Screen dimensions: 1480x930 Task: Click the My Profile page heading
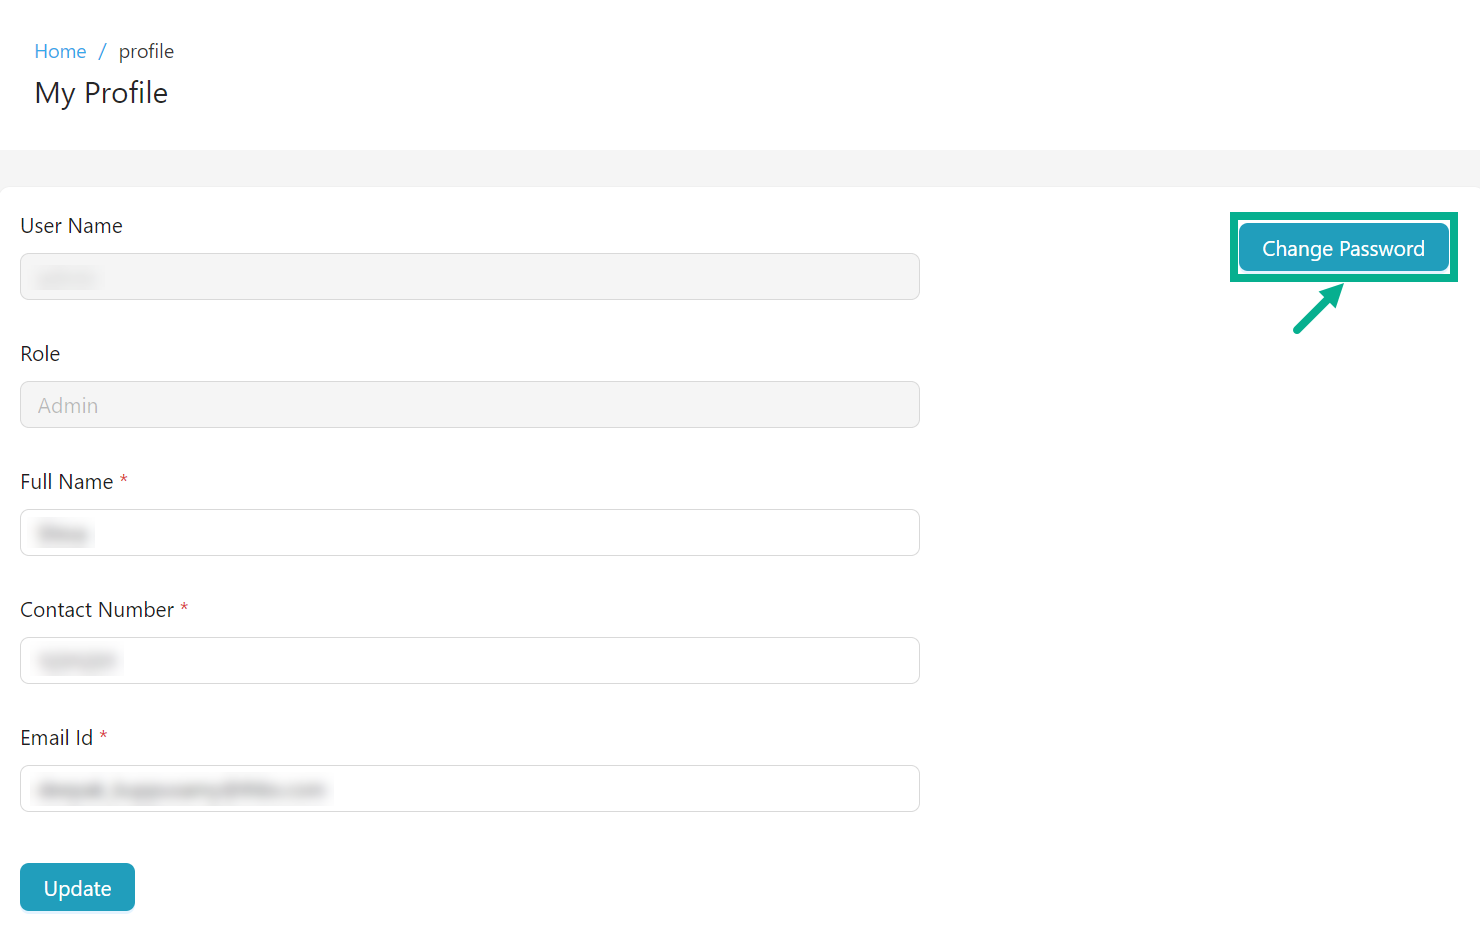[101, 93]
